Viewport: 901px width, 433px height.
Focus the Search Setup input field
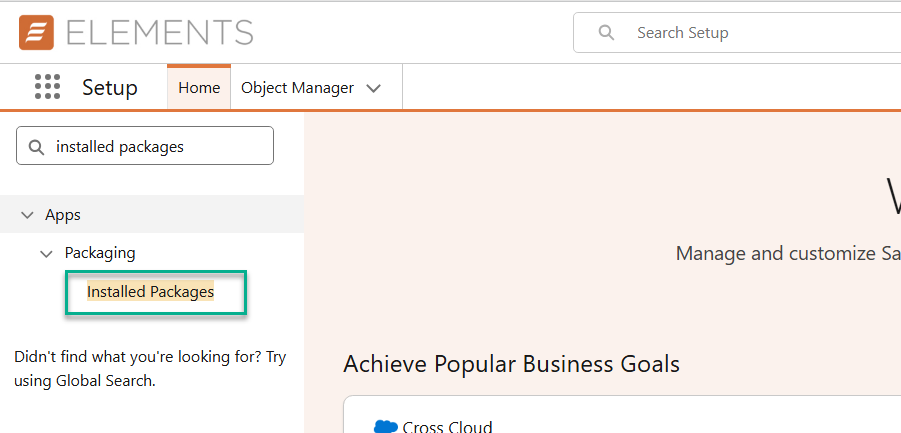click(x=760, y=33)
